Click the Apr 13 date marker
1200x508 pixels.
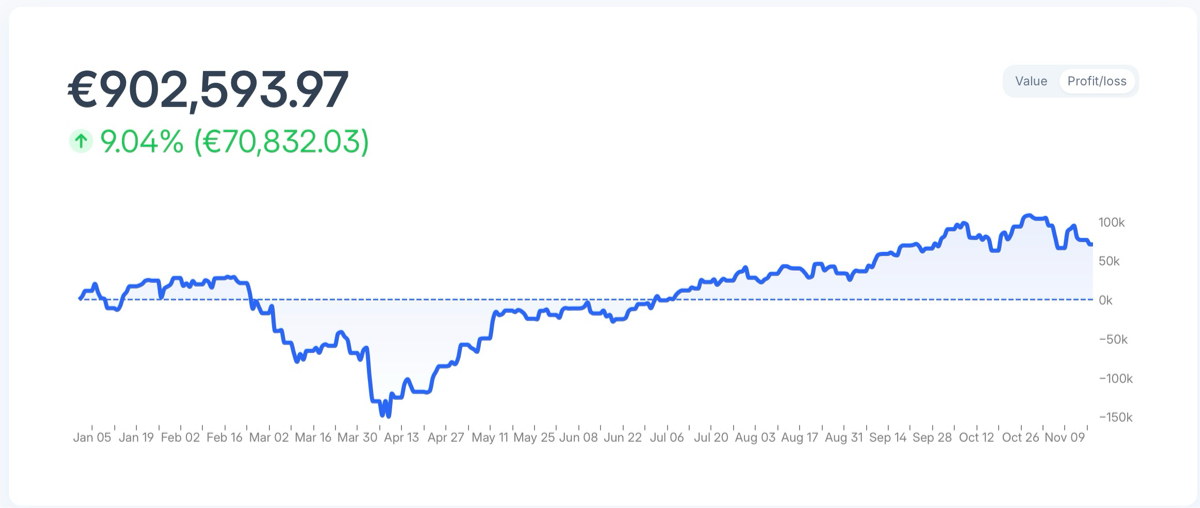pos(401,437)
